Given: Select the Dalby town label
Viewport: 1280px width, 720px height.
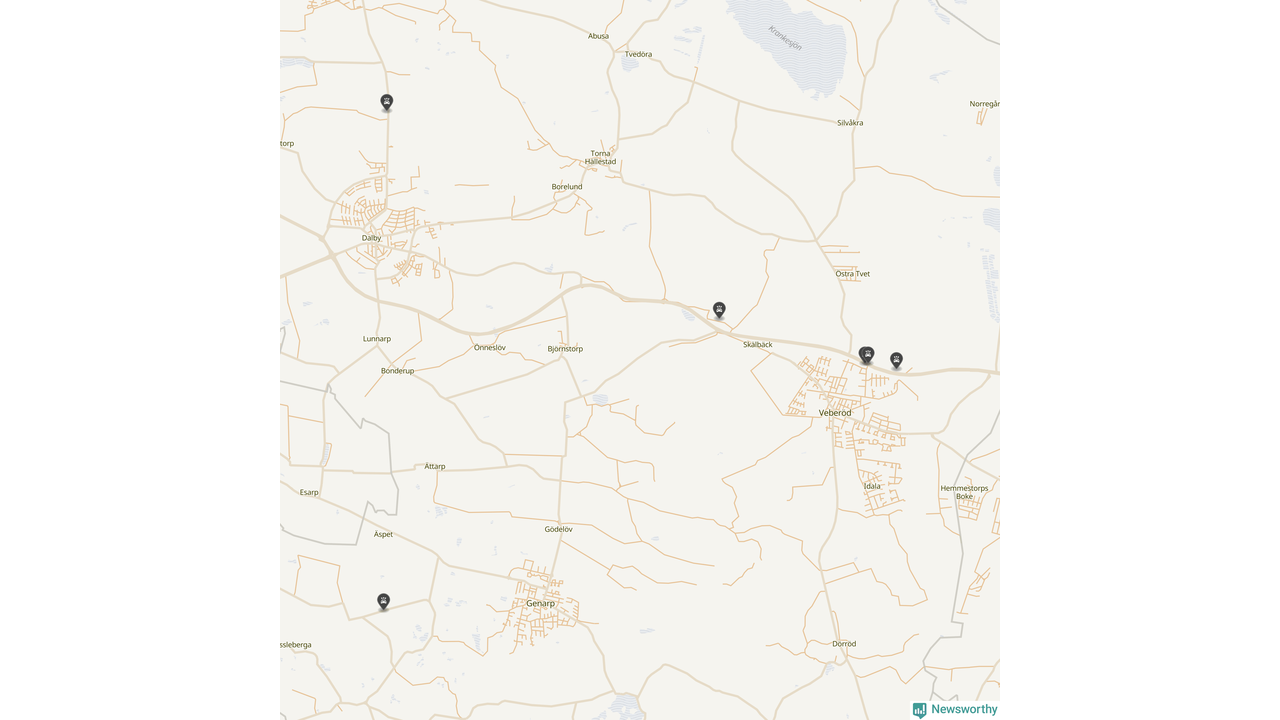Looking at the screenshot, I should point(372,238).
